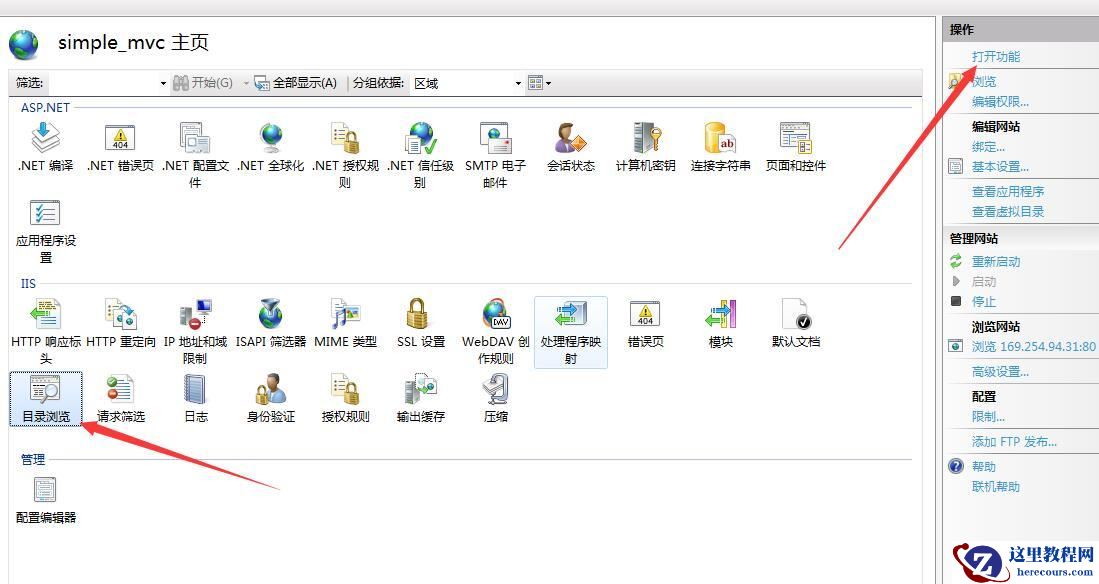The image size is (1099, 584).
Task: Select the 输出缓存 icon
Action: click(x=420, y=389)
